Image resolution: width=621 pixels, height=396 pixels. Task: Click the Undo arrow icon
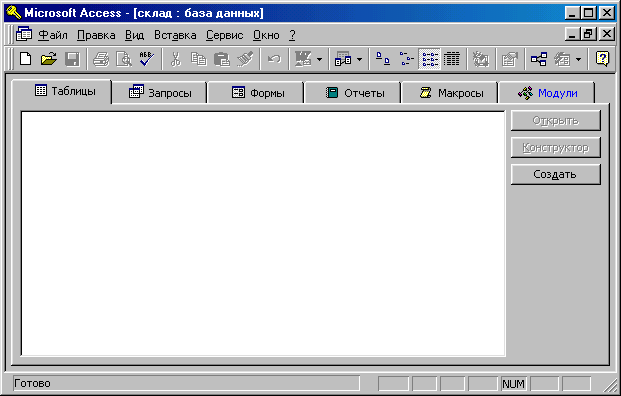tap(274, 59)
